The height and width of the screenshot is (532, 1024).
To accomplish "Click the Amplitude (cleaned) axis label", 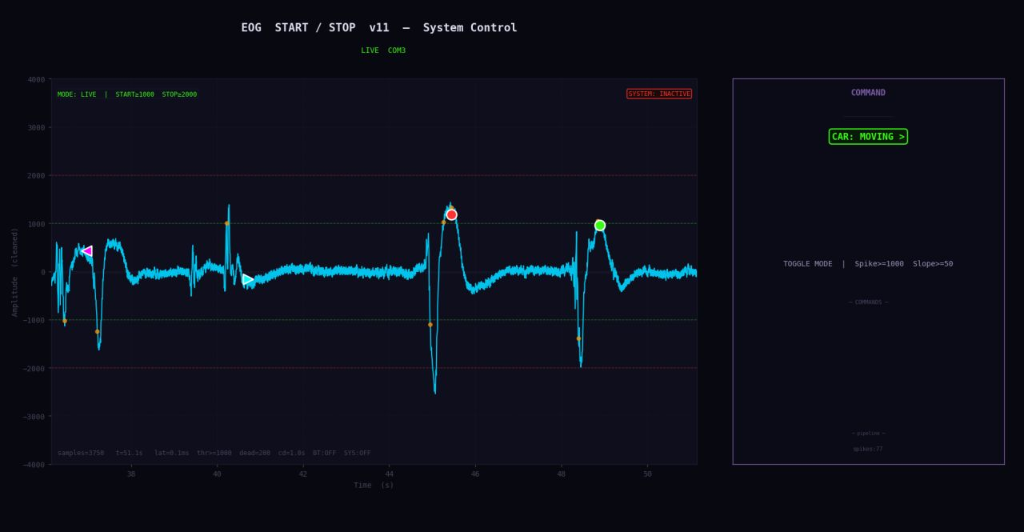I will pyautogui.click(x=14, y=272).
